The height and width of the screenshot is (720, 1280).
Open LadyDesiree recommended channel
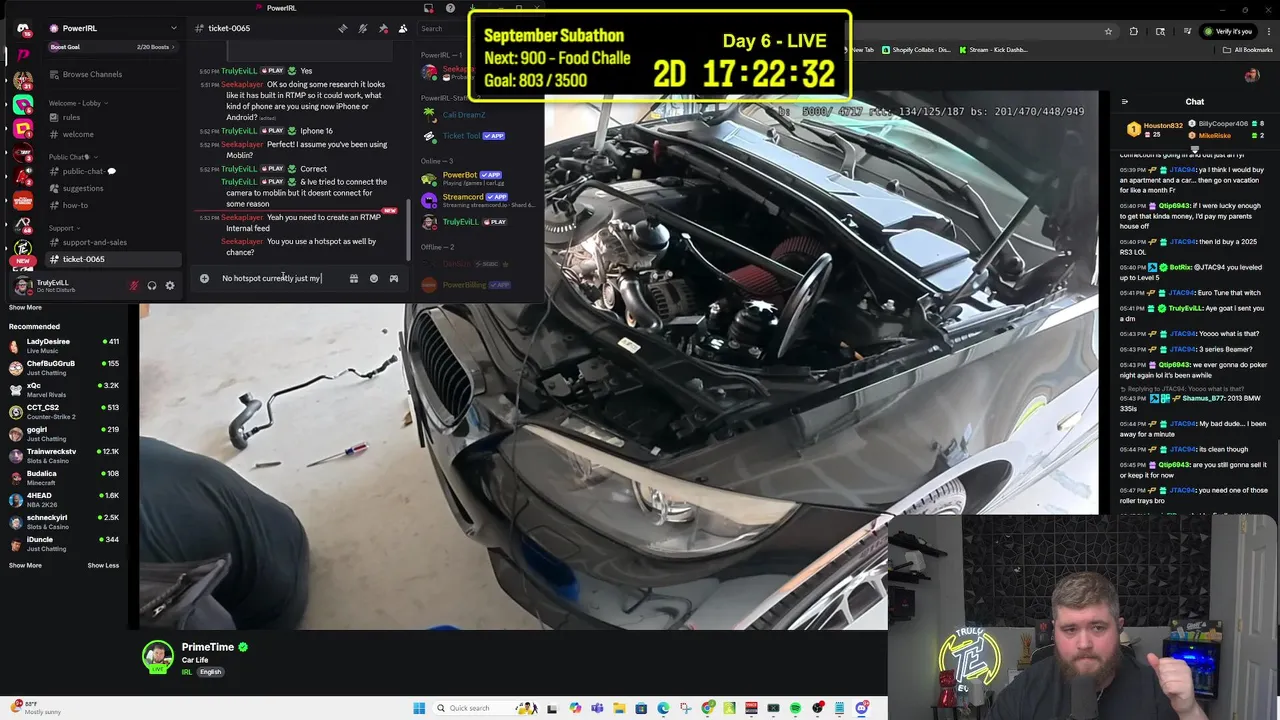pos(63,345)
